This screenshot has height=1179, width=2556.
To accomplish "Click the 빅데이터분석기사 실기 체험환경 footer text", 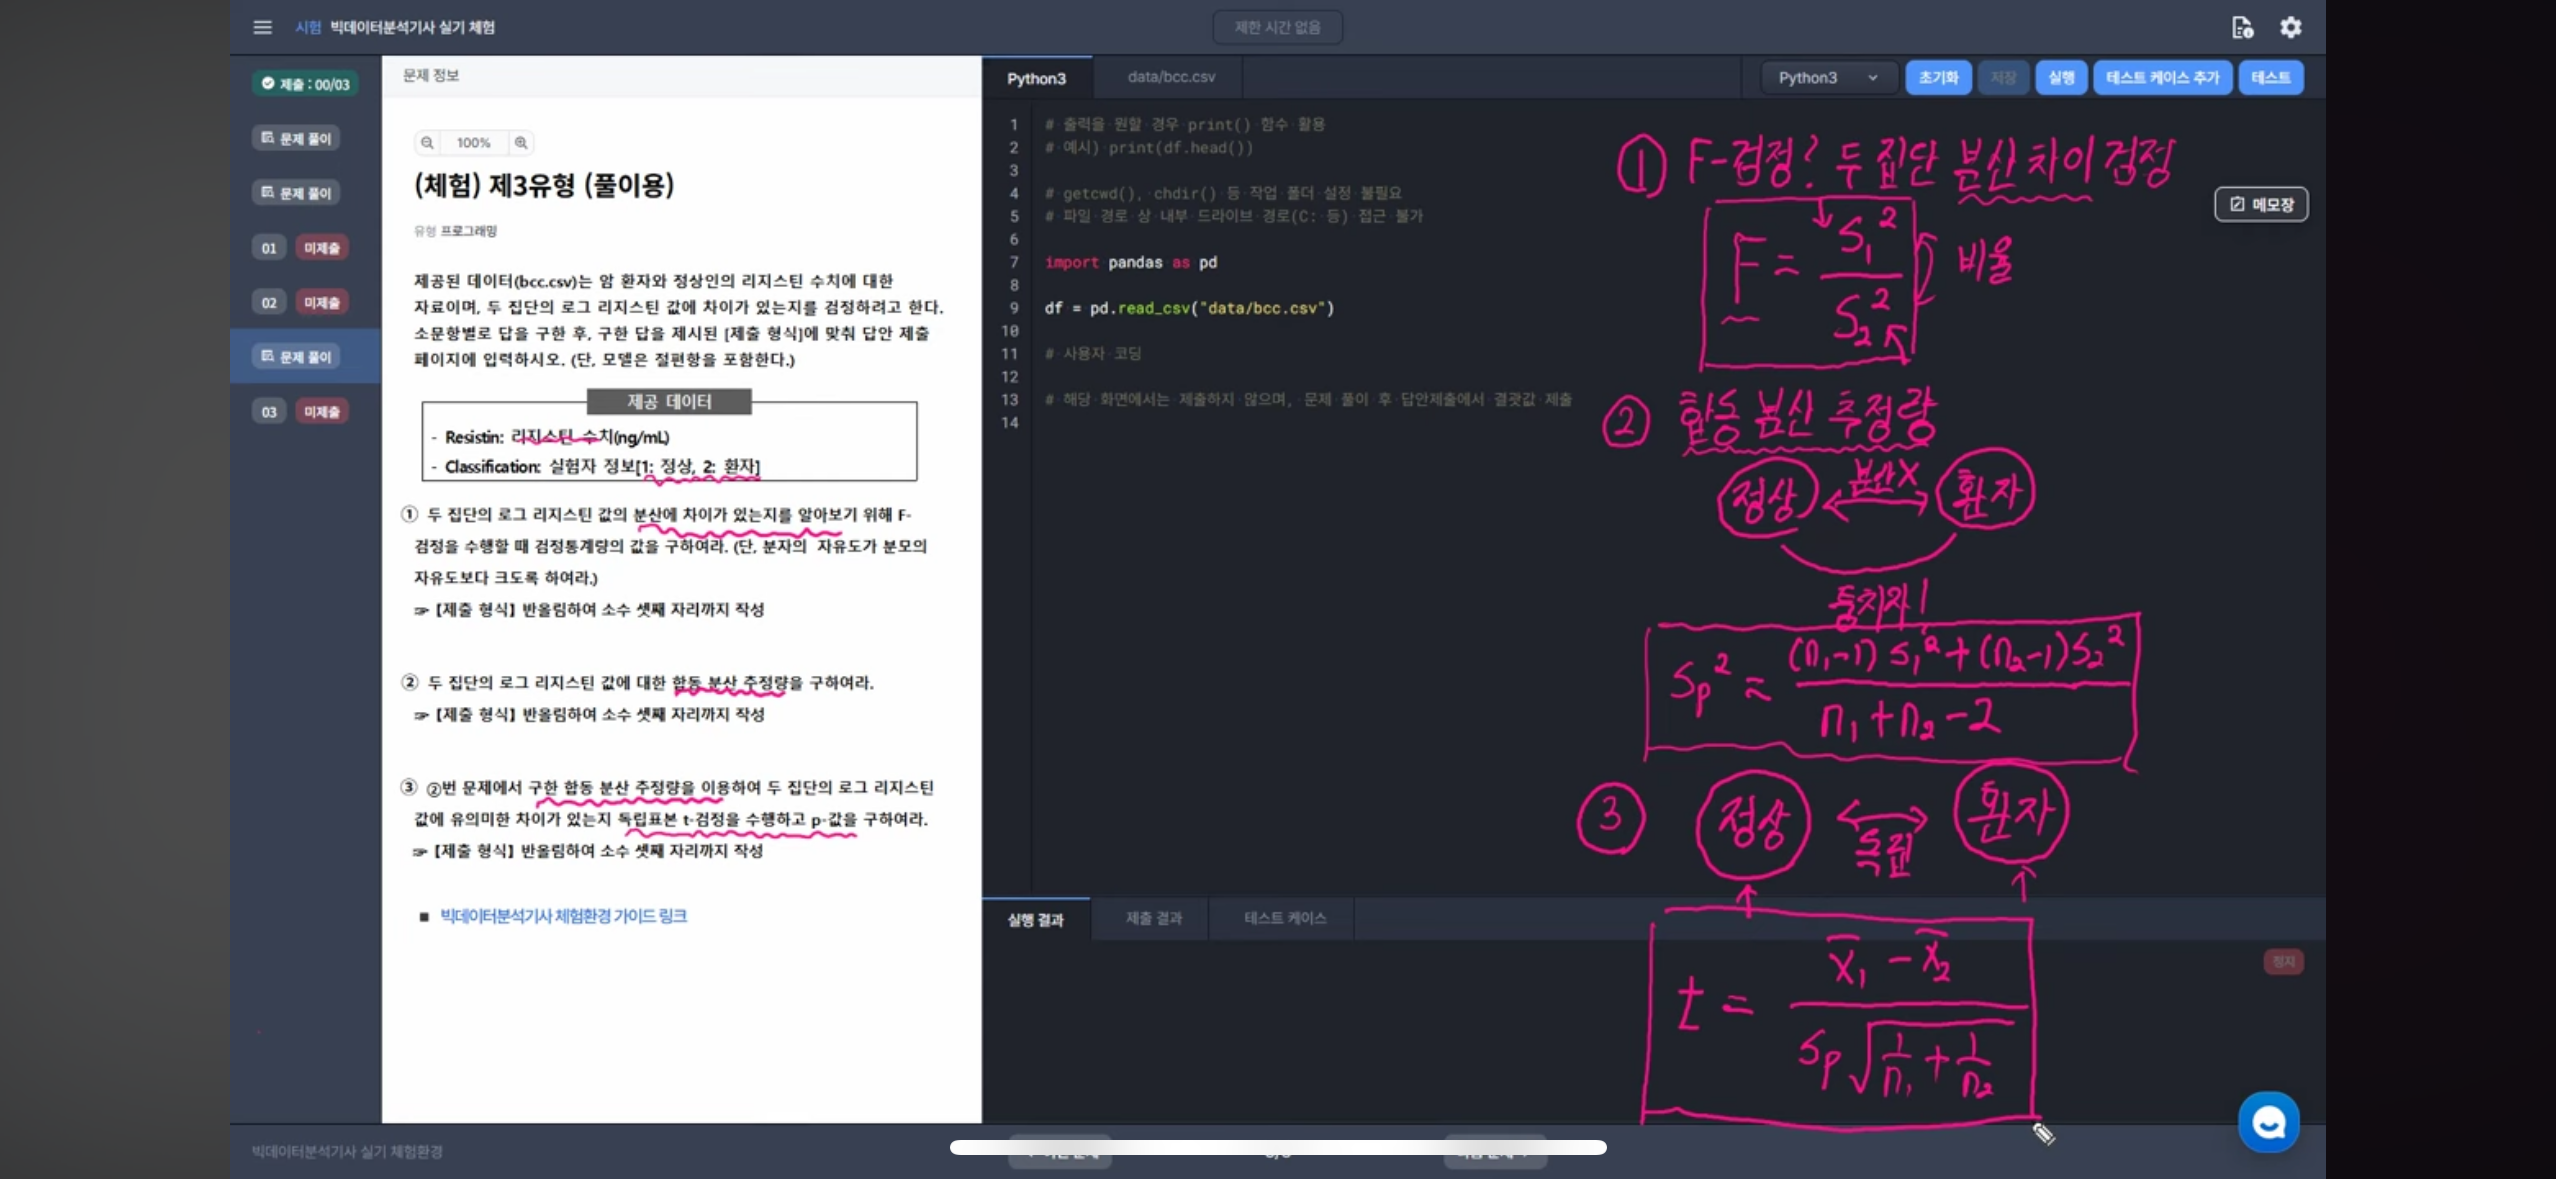I will point(347,1151).
